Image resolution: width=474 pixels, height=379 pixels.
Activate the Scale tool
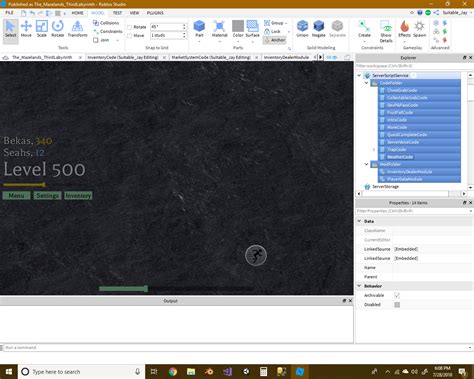pyautogui.click(x=42, y=29)
